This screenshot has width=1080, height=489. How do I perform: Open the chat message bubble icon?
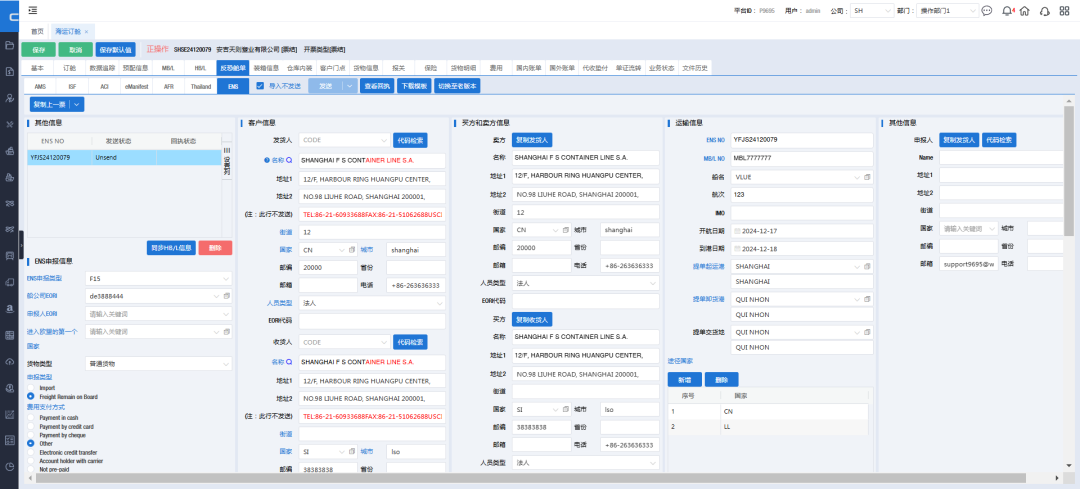[x=986, y=11]
